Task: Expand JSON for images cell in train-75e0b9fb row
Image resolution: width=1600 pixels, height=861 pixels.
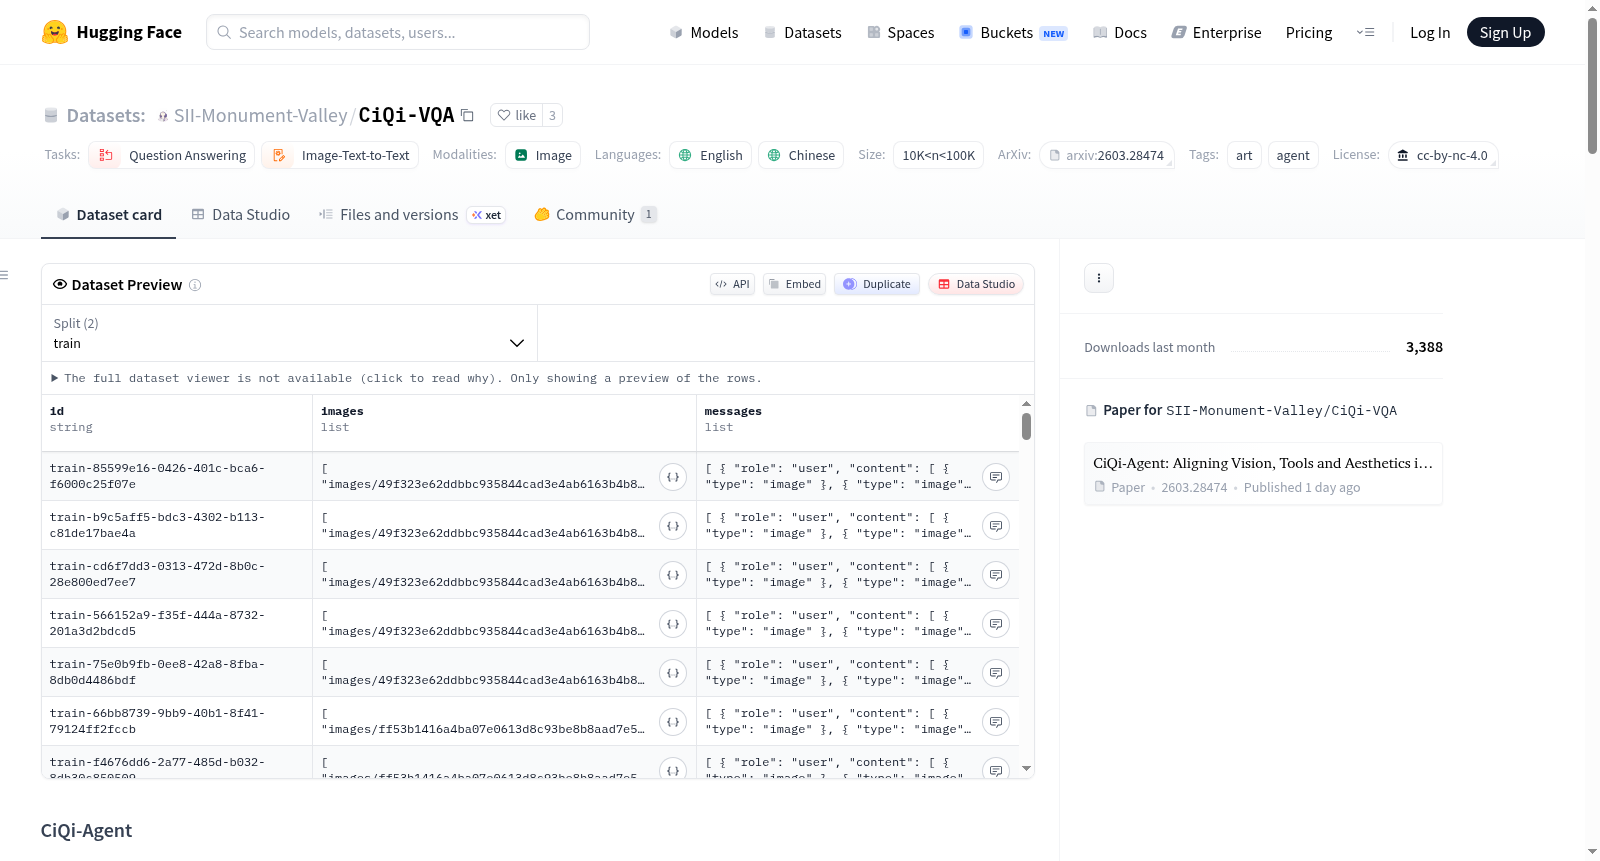Action: (673, 673)
